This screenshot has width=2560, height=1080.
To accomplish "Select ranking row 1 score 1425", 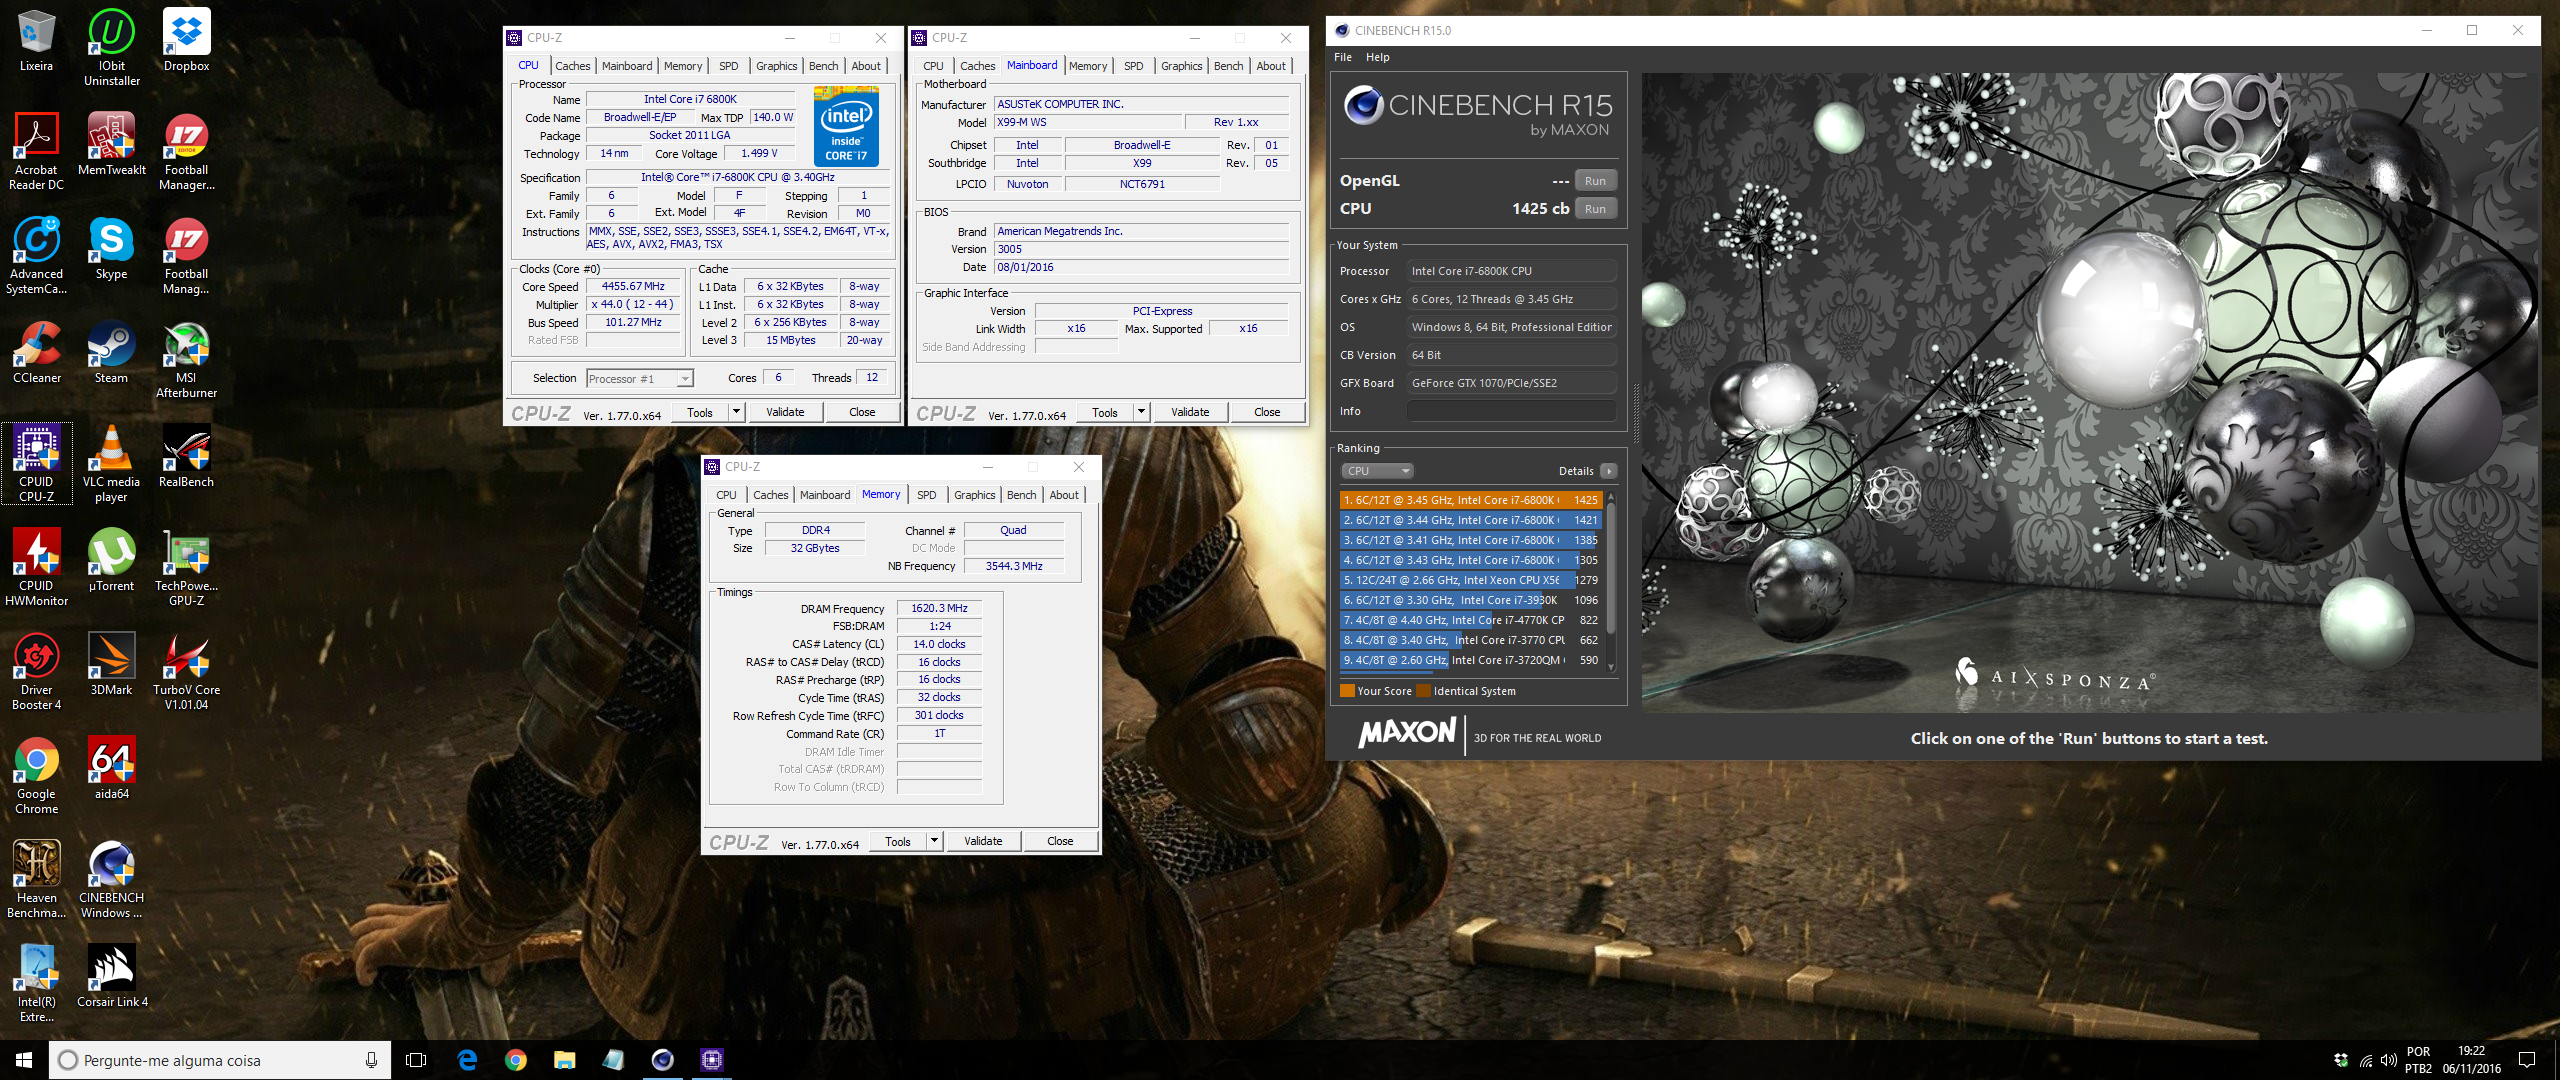I will tap(1471, 500).
